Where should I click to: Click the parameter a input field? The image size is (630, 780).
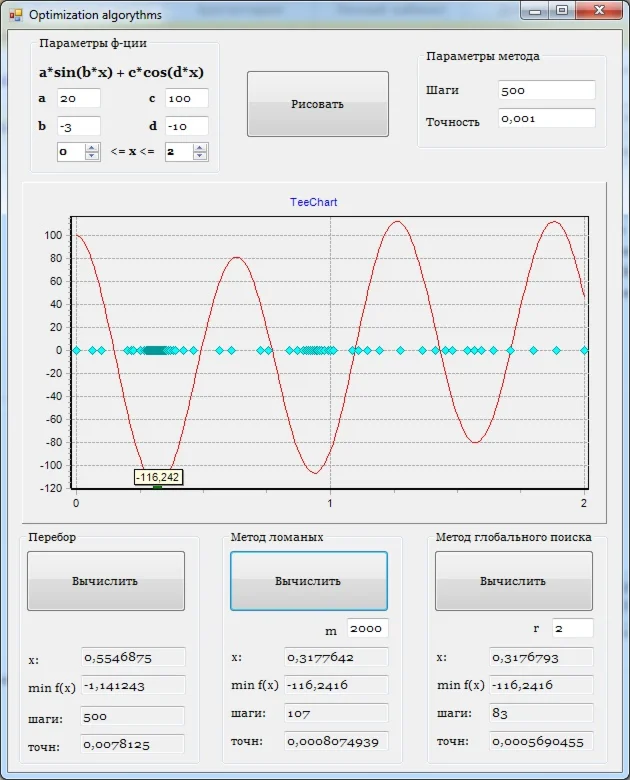78,99
